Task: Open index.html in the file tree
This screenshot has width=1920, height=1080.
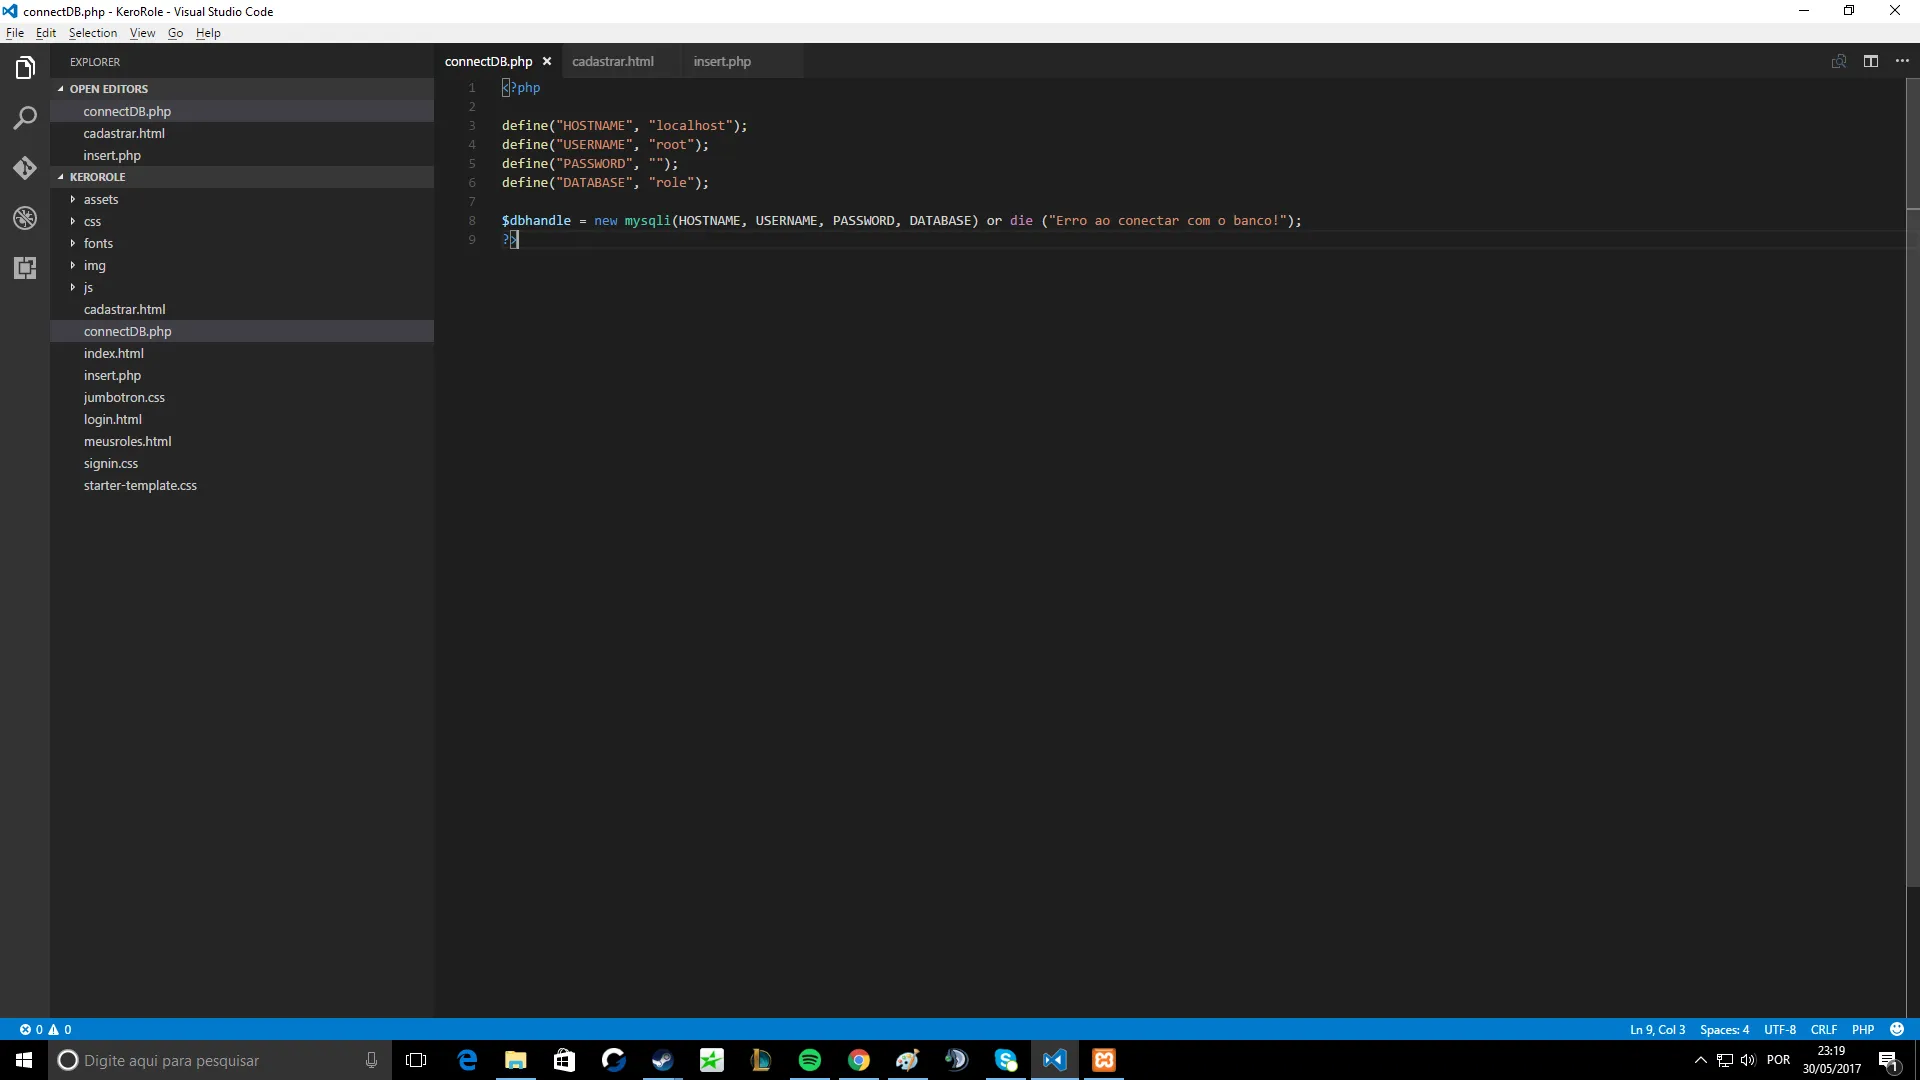Action: click(x=113, y=353)
